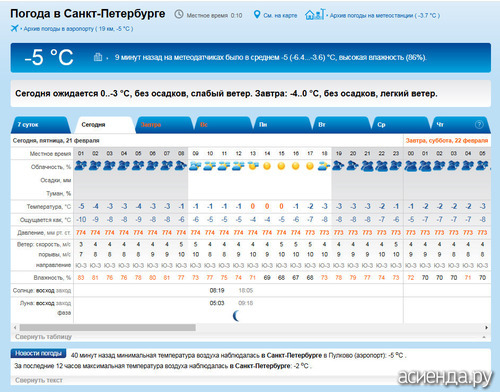Click the horizontal scrollbar thumb under the table
The image size is (500, 392).
click(108, 328)
